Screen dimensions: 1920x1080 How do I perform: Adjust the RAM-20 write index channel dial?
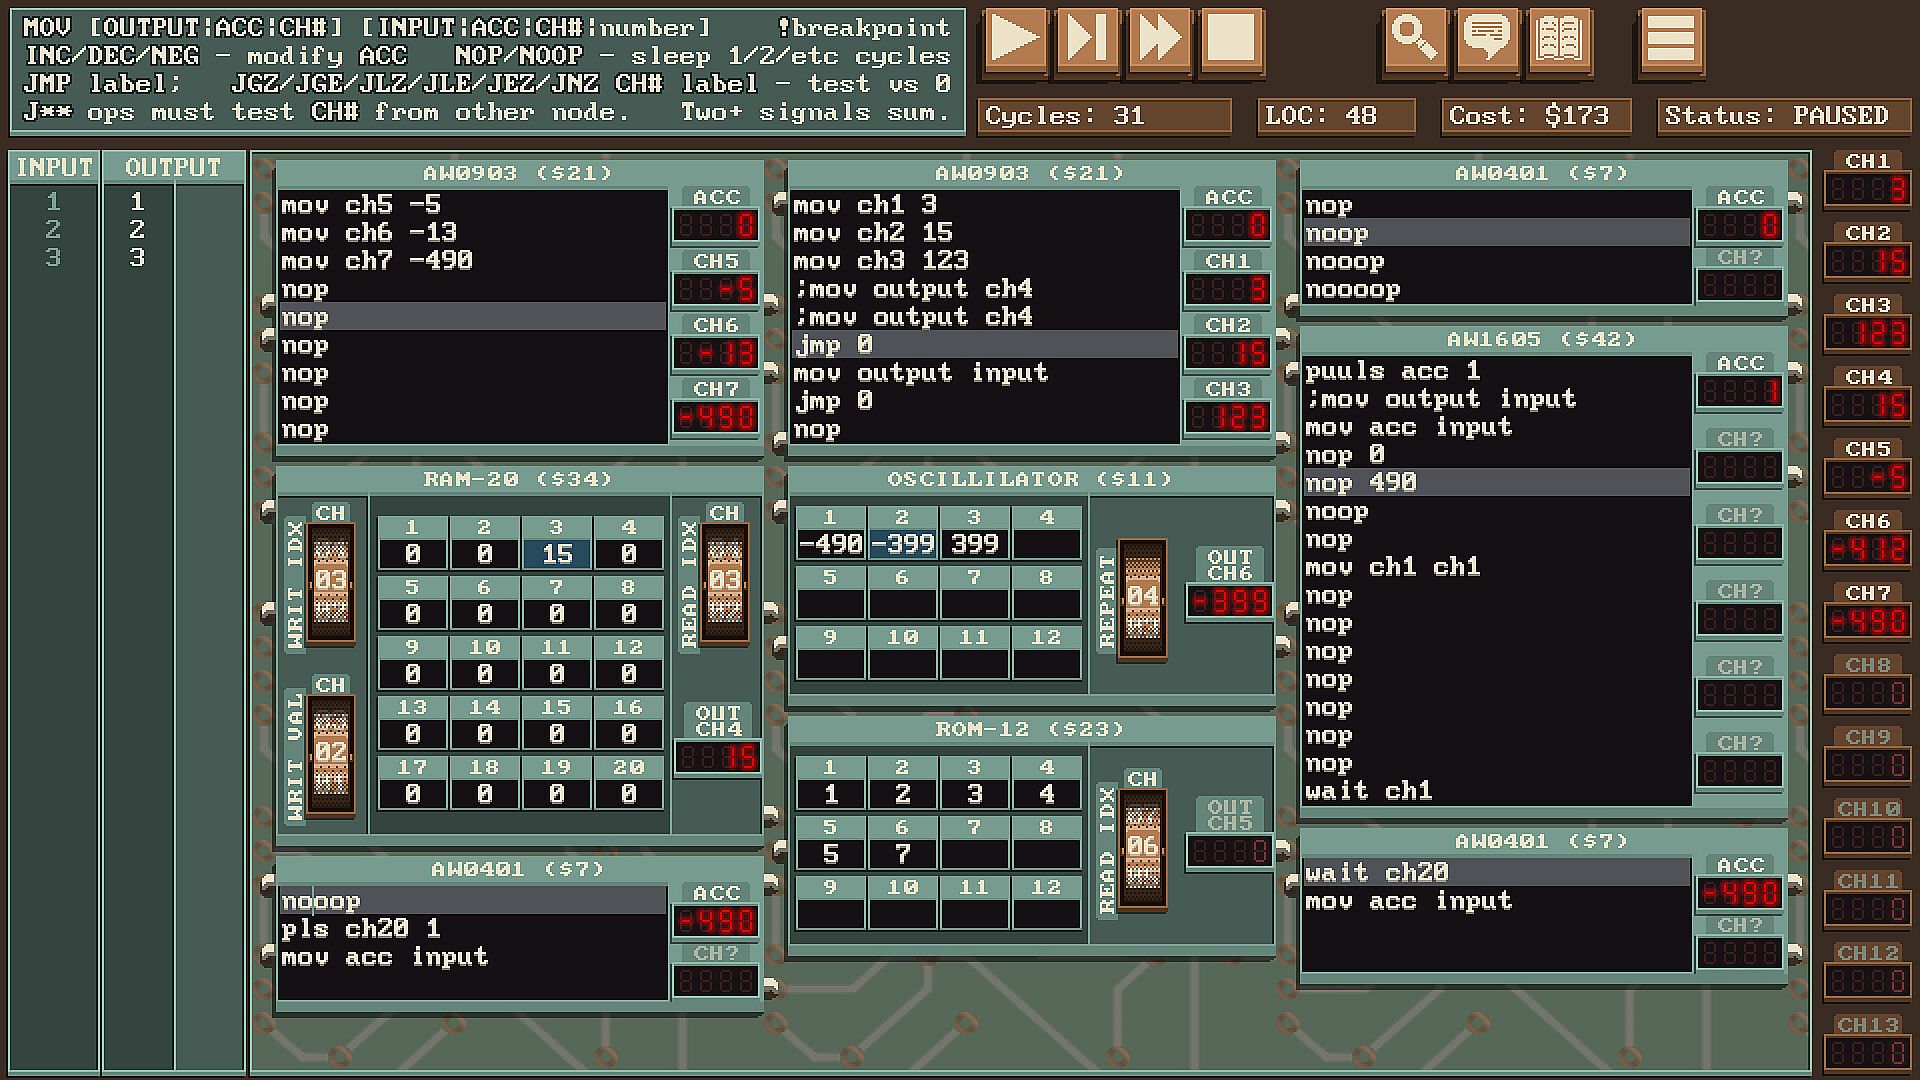(331, 581)
